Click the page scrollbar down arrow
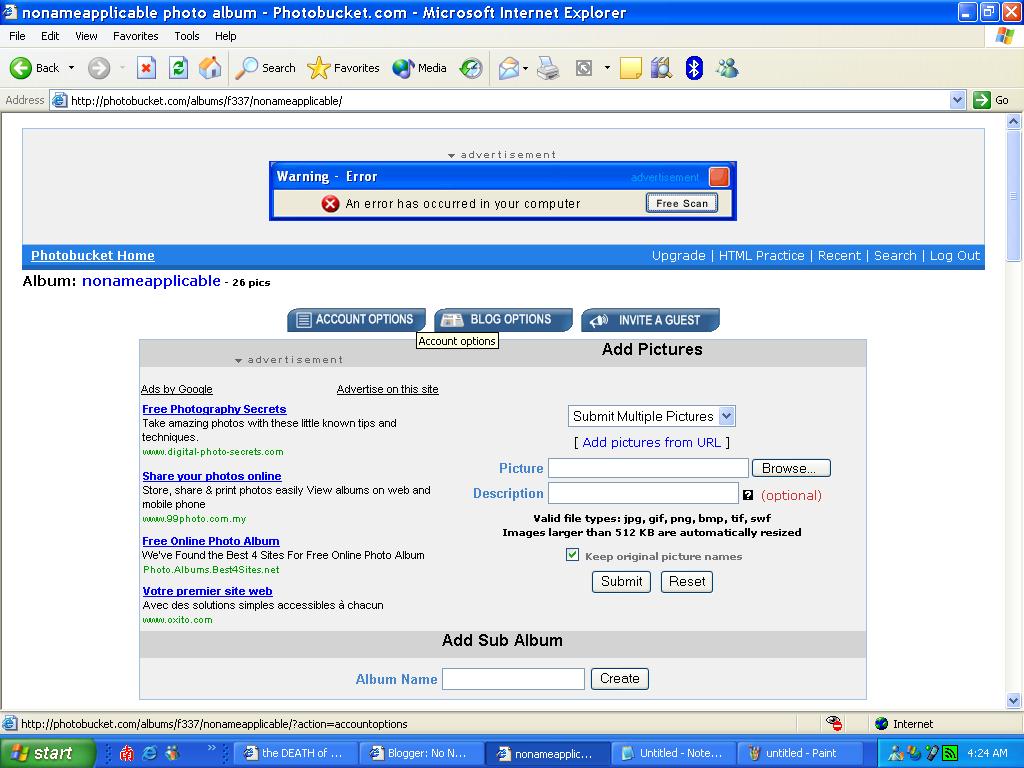The width and height of the screenshot is (1024, 768). click(x=1014, y=701)
